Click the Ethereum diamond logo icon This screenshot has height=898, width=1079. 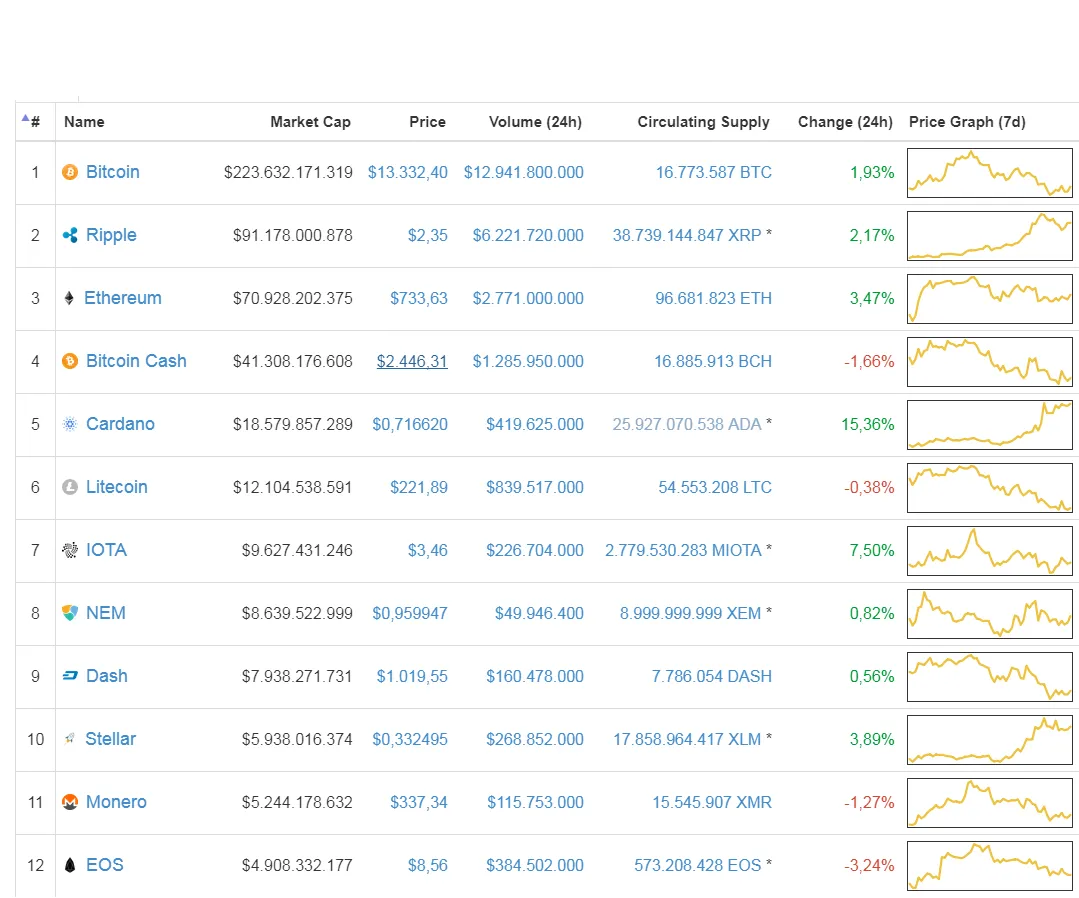click(69, 298)
